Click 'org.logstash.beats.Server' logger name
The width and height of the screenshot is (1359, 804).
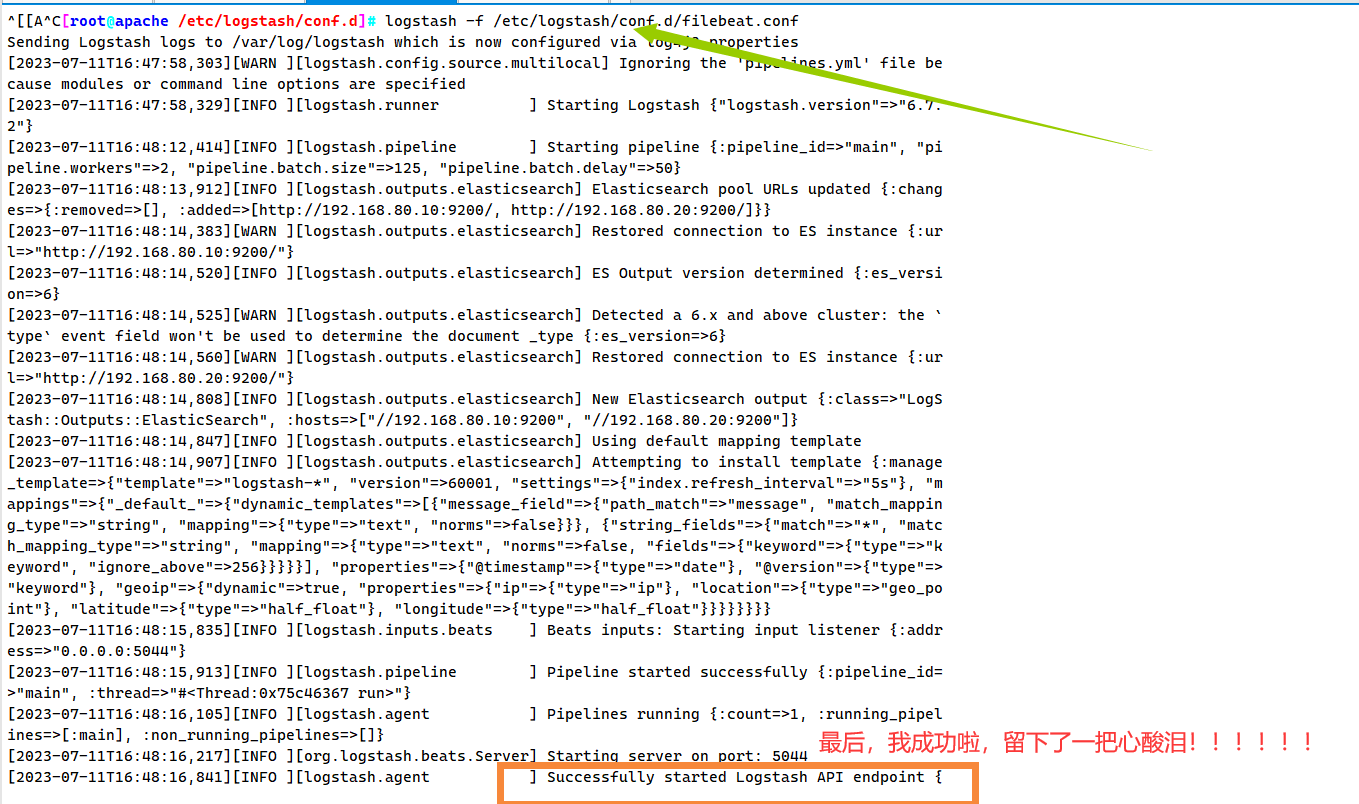[x=416, y=756]
